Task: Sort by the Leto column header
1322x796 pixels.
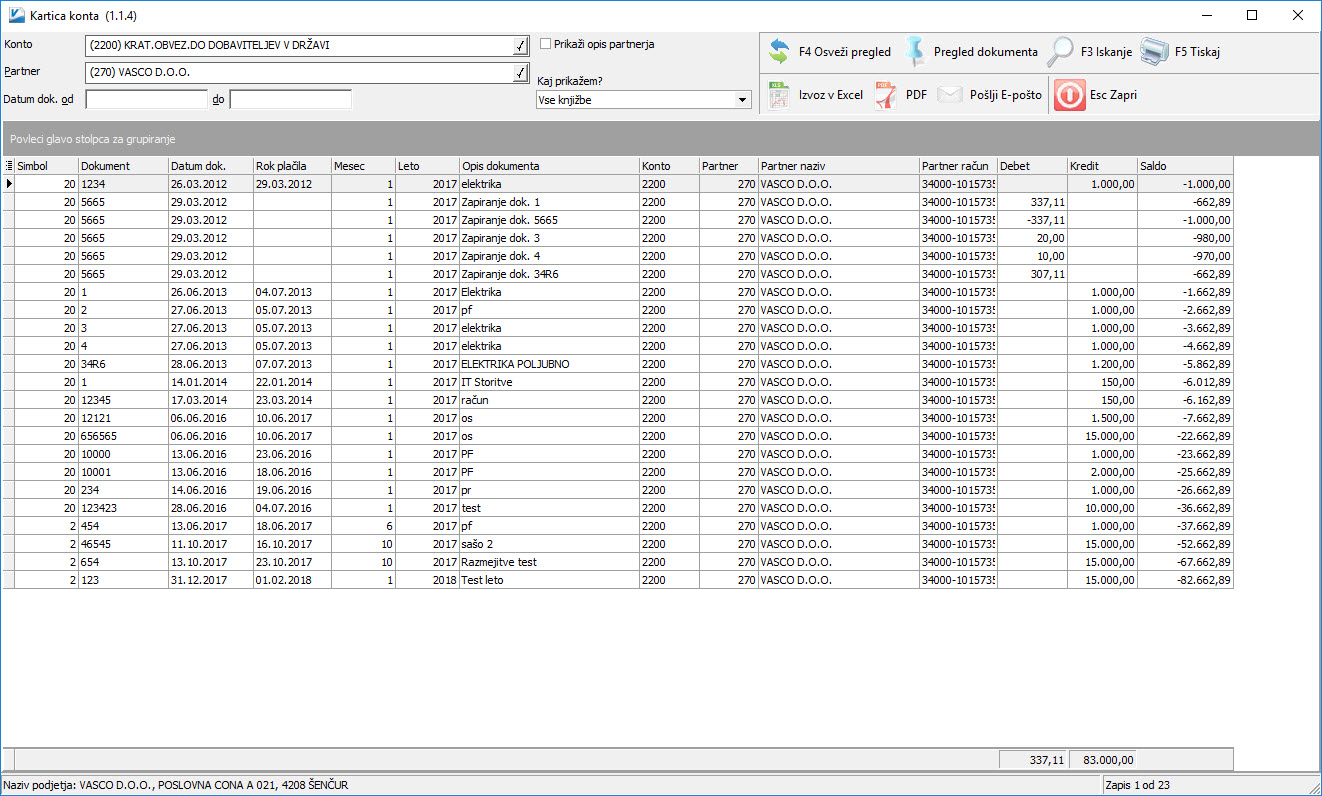Action: point(427,166)
